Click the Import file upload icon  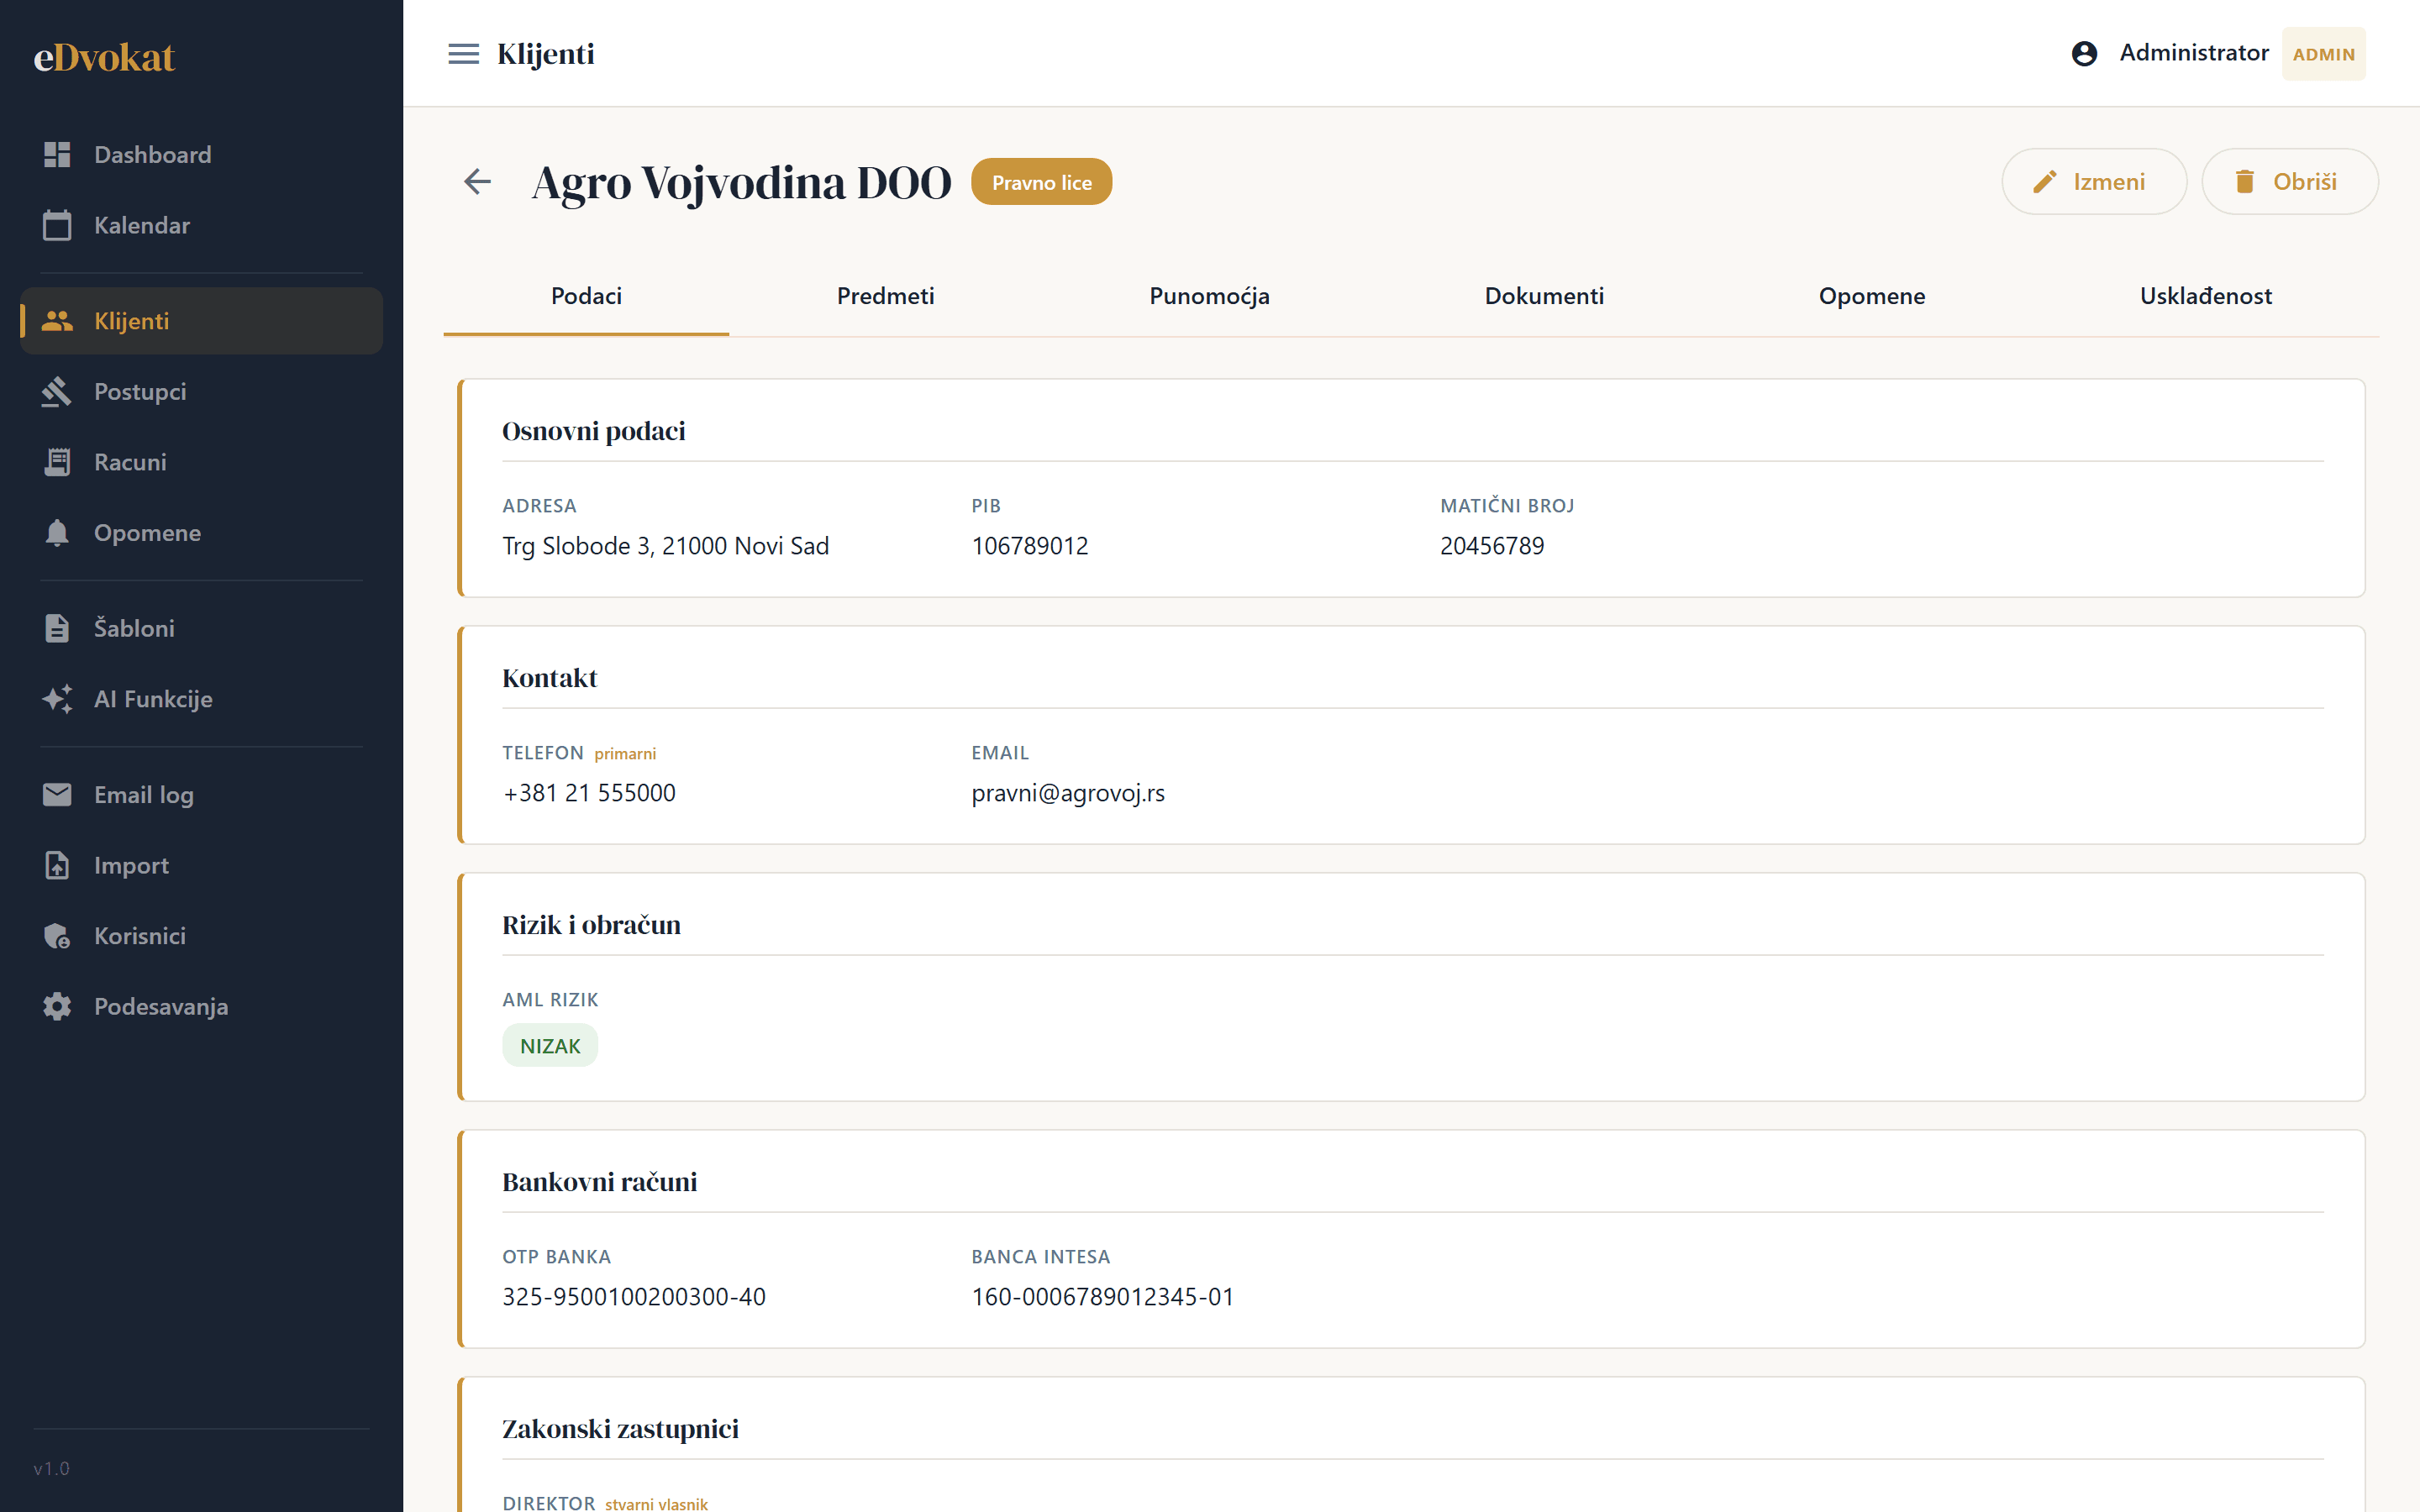click(57, 865)
